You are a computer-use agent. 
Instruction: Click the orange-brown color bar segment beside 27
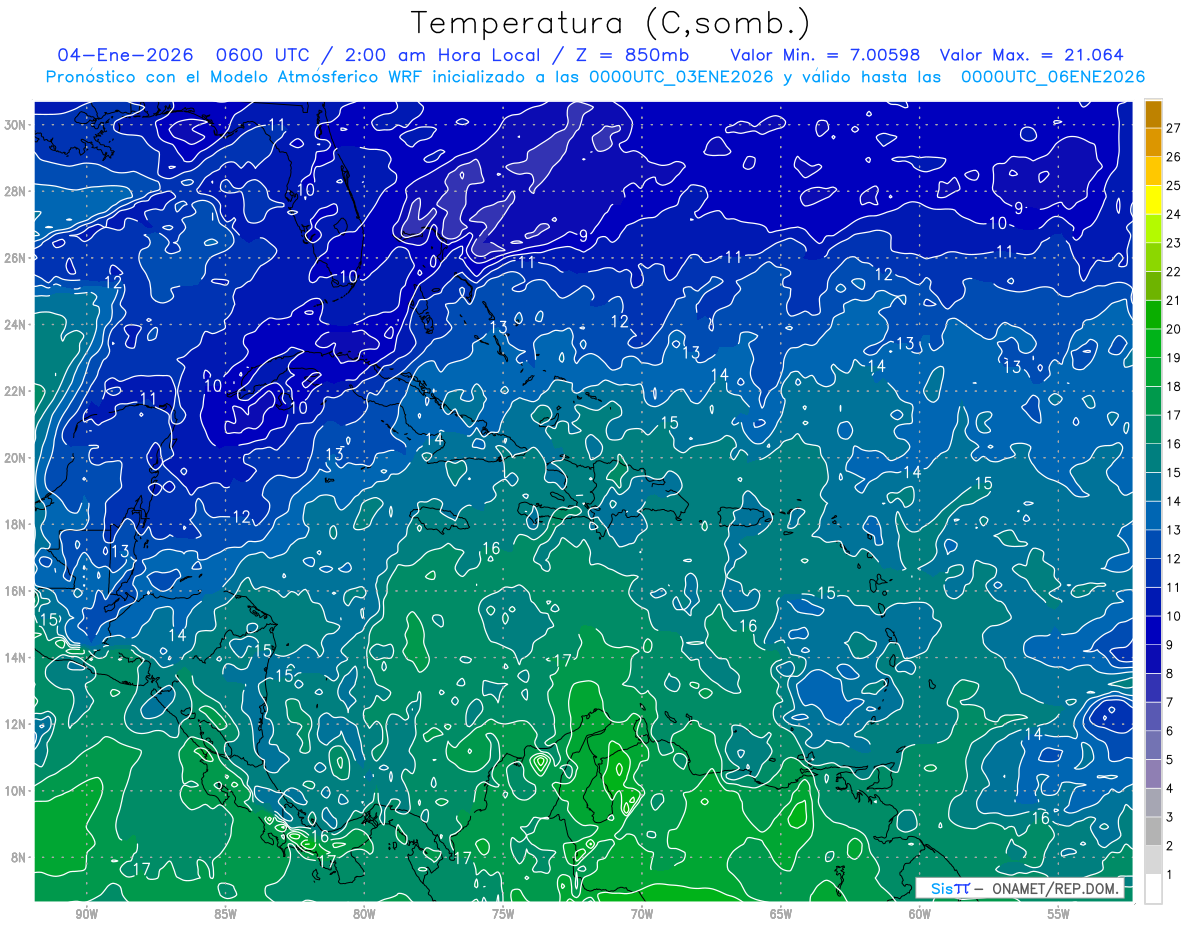(x=1153, y=113)
